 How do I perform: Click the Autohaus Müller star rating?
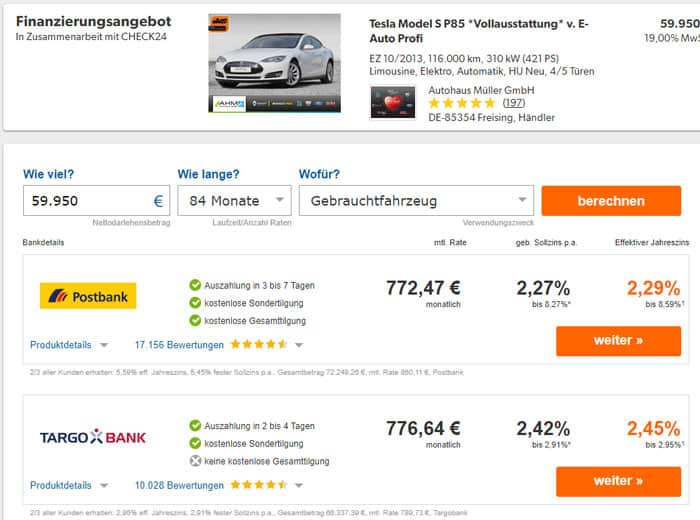[462, 103]
